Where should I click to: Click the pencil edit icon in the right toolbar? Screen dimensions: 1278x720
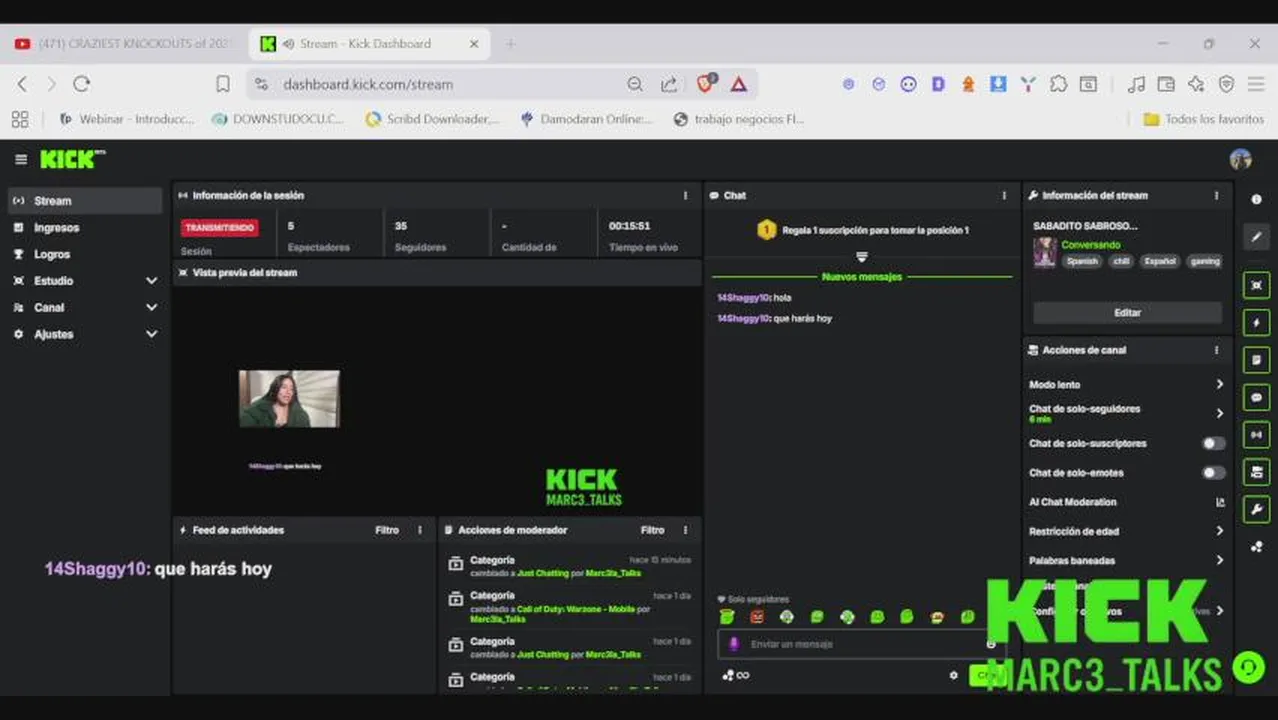[1256, 237]
